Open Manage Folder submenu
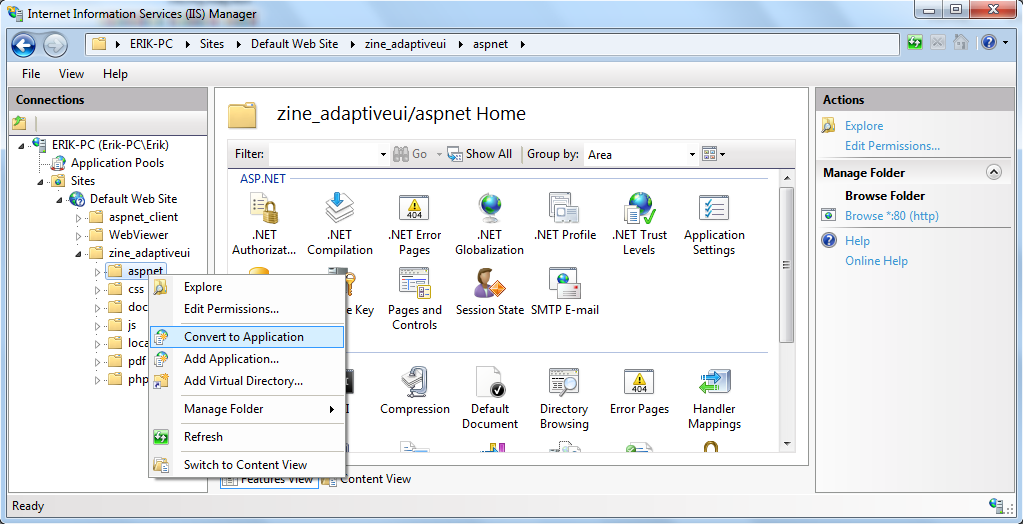The image size is (1023, 524). pos(247,409)
